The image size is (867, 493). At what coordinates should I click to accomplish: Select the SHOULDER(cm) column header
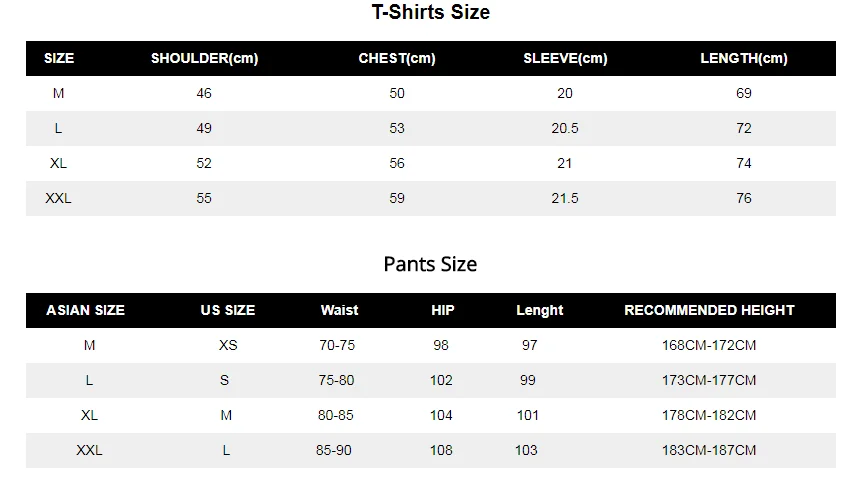coord(205,58)
